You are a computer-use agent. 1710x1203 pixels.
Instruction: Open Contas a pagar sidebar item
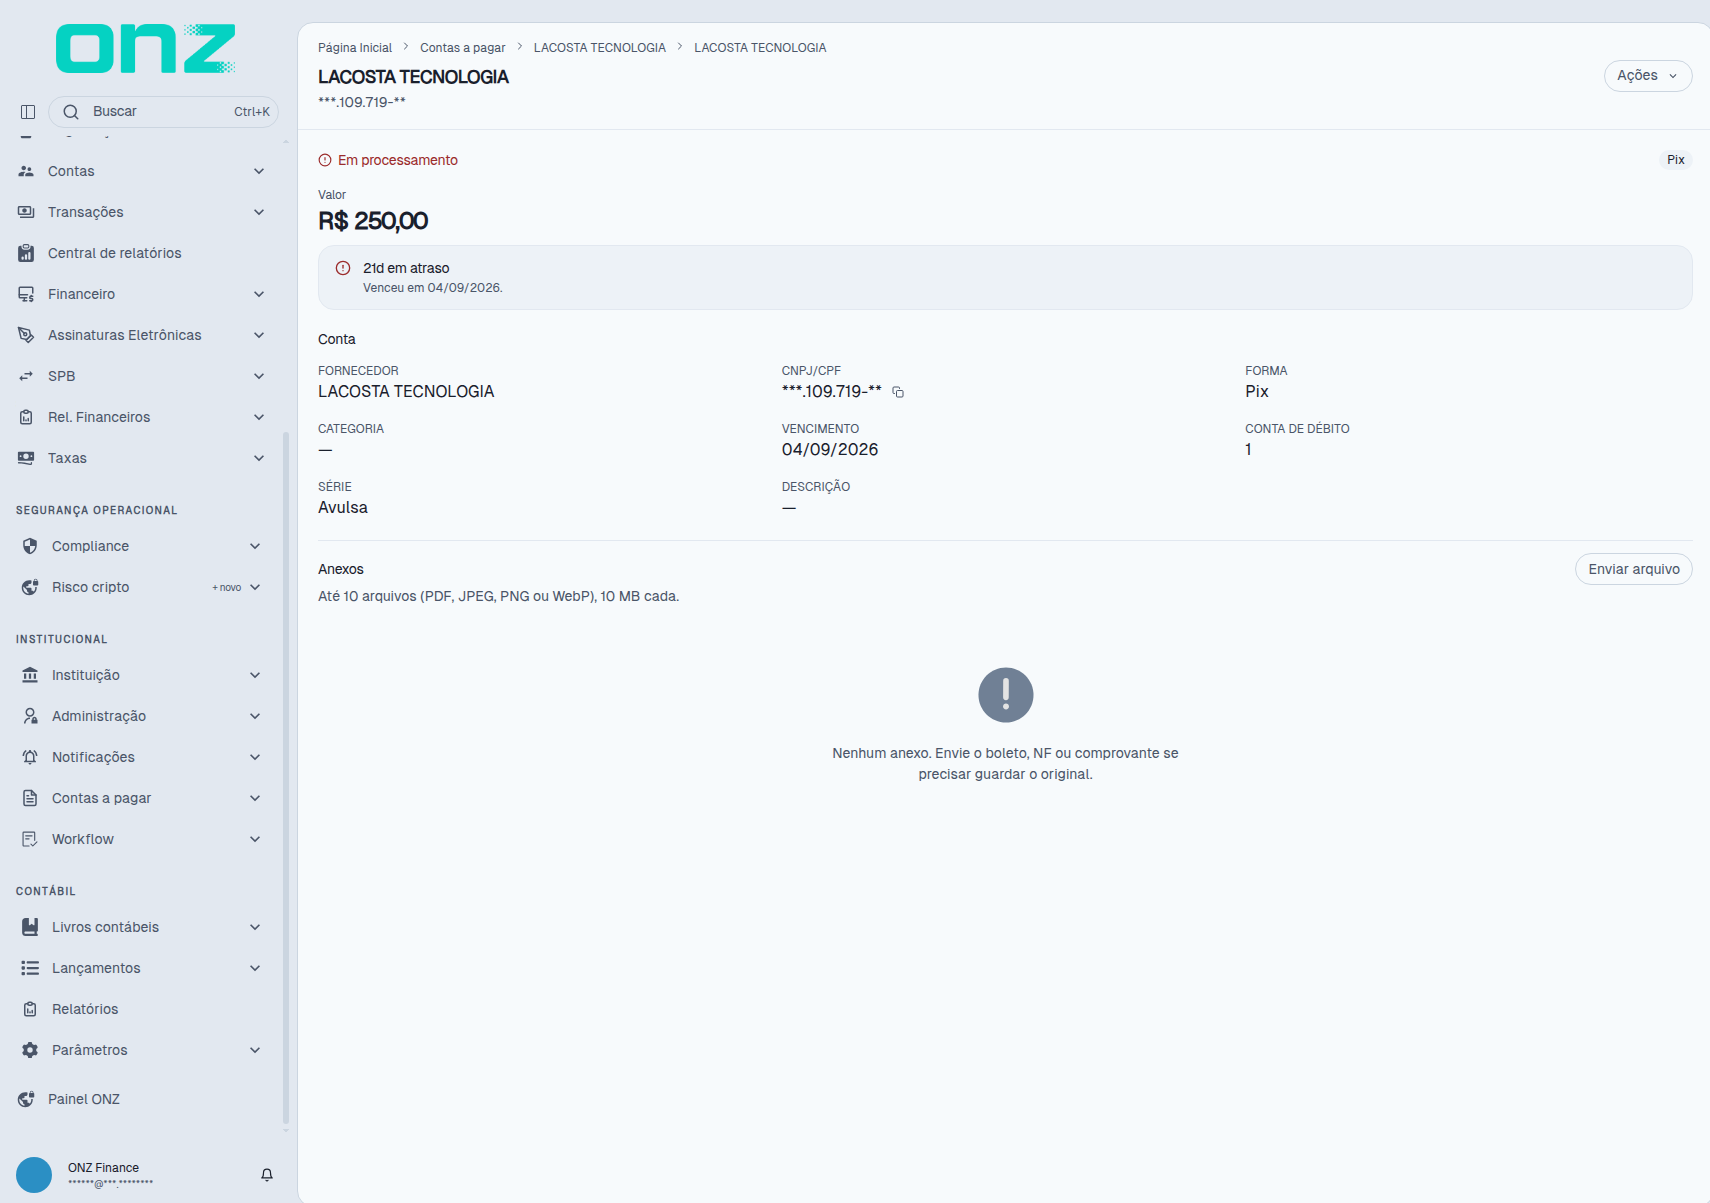[x=140, y=798]
